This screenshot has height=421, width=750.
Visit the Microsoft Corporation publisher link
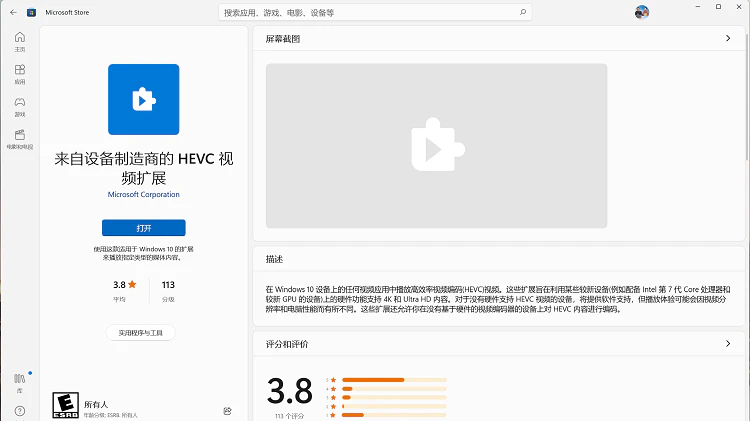143,194
